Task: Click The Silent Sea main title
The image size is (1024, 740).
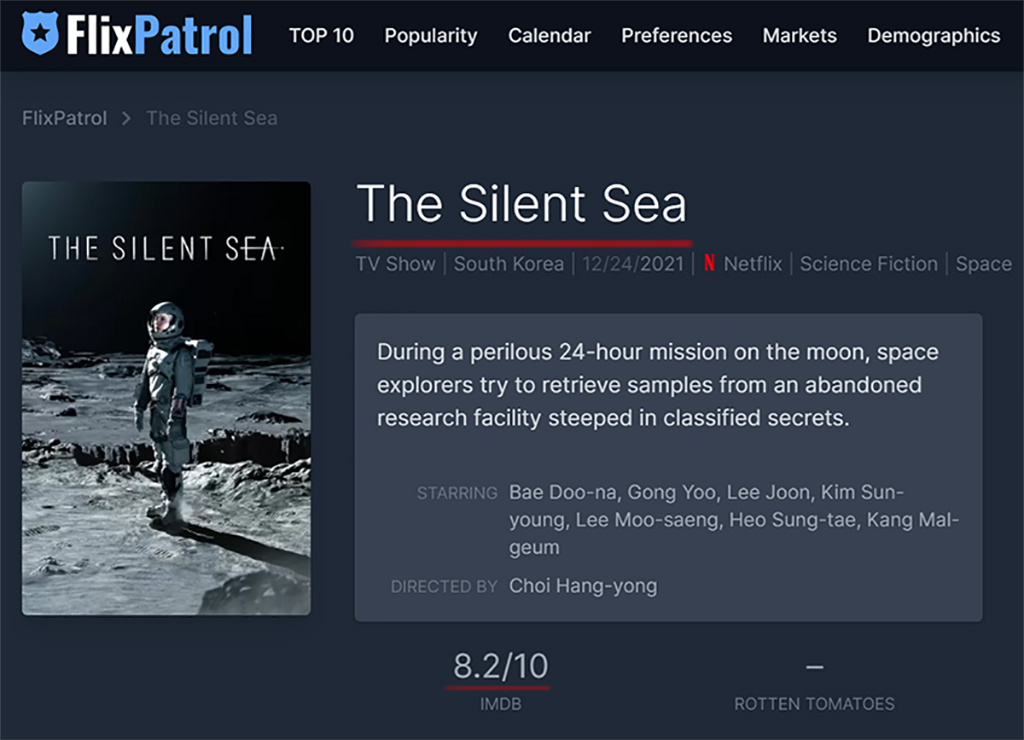Action: (521, 203)
